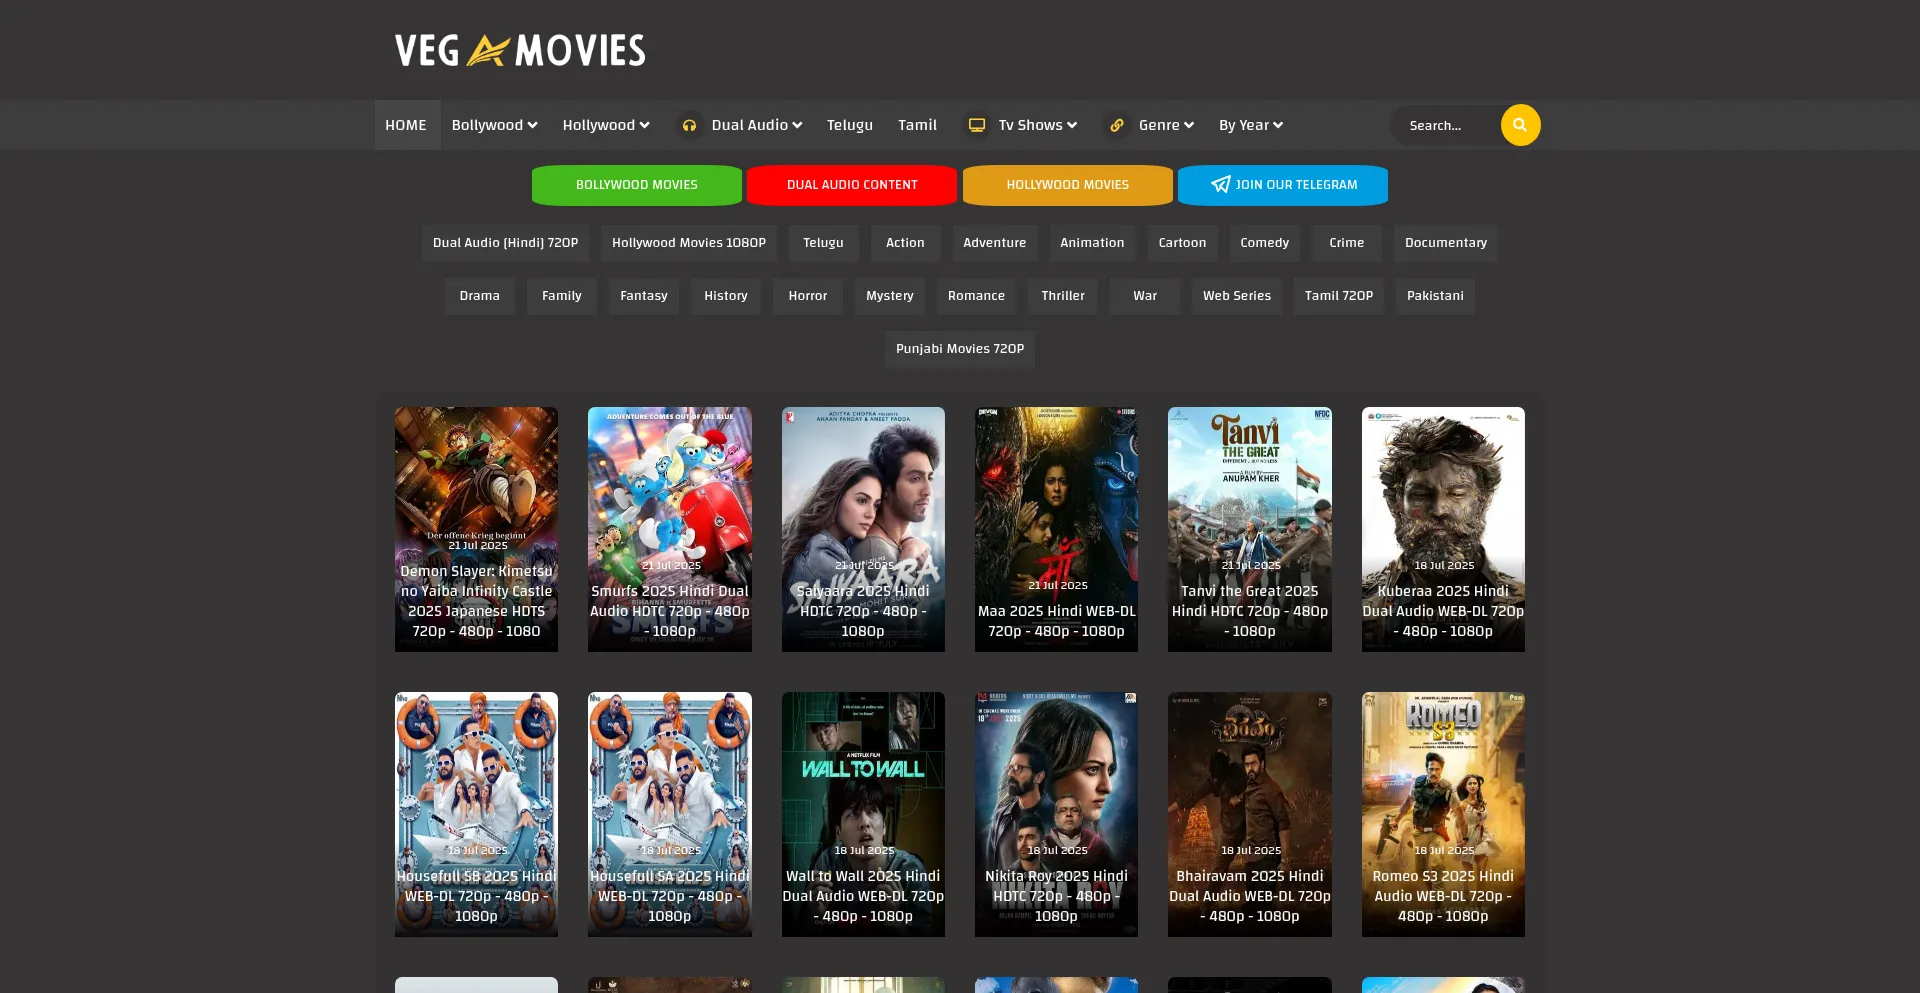Expand the Hollywood dropdown menu
This screenshot has height=993, width=1920.
[x=606, y=125]
